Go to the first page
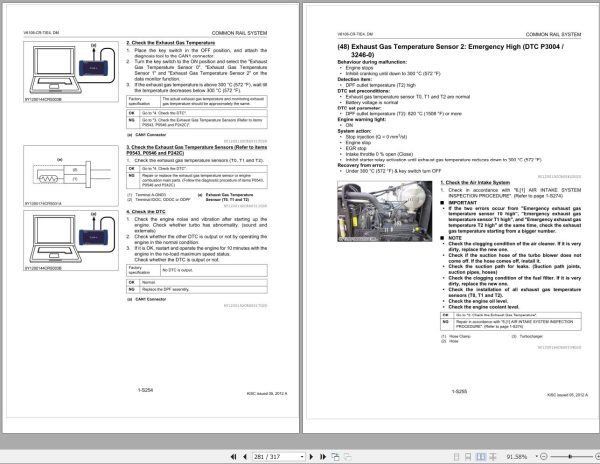This screenshot has height=464, width=600. 233,457
